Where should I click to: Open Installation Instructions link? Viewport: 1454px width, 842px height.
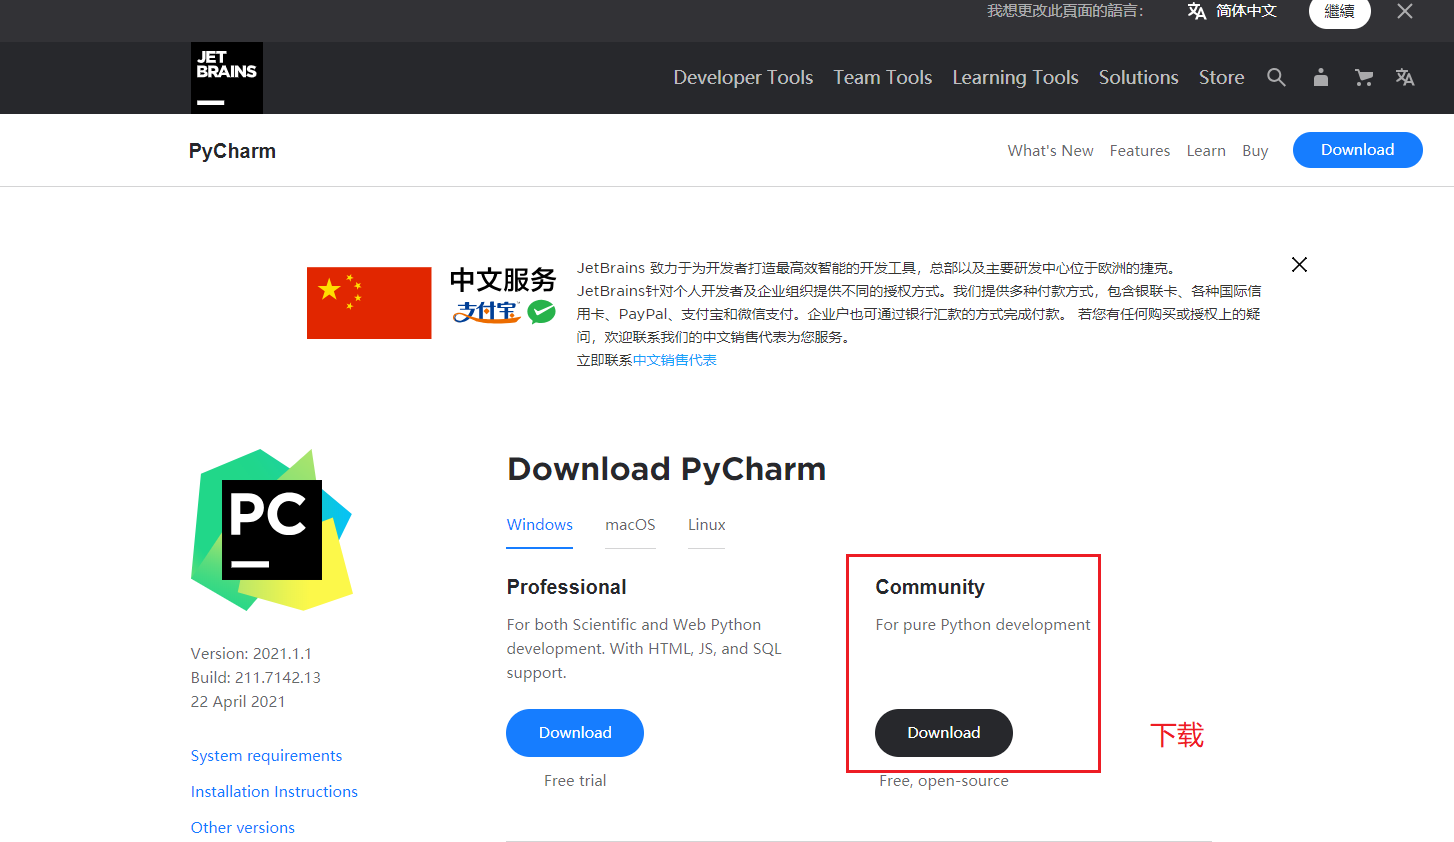click(274, 792)
